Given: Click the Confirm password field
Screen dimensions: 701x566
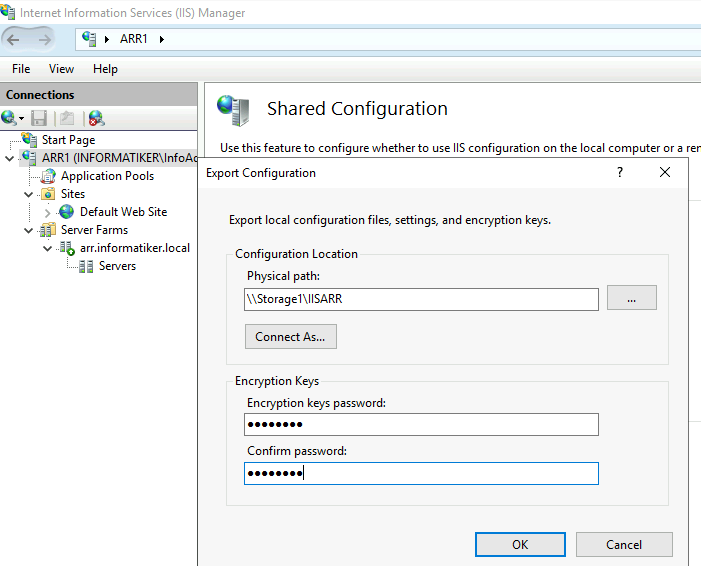Looking at the screenshot, I should [421, 473].
